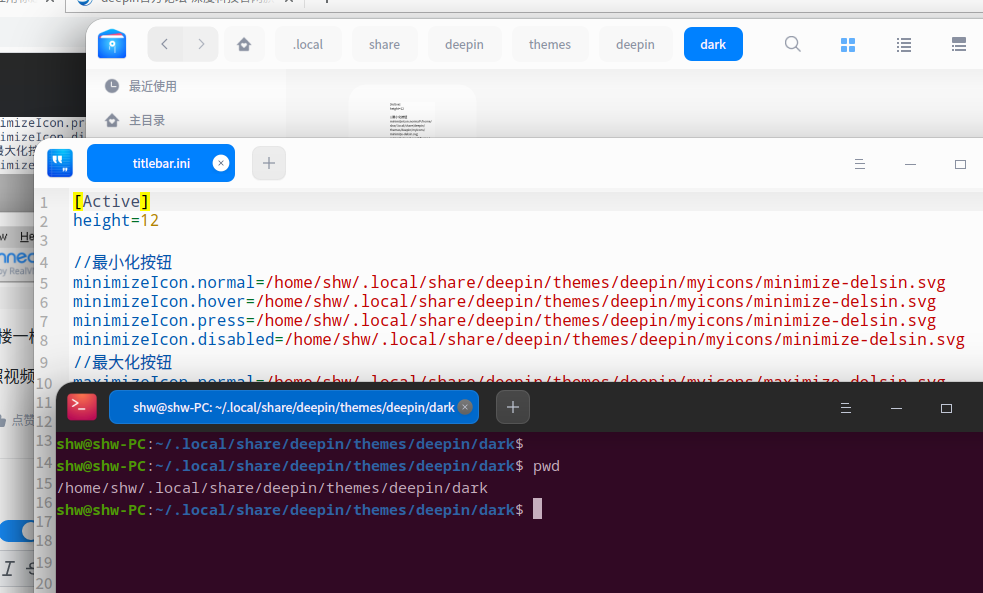Open file manager search
Screen dimensions: 983x593
tap(792, 44)
